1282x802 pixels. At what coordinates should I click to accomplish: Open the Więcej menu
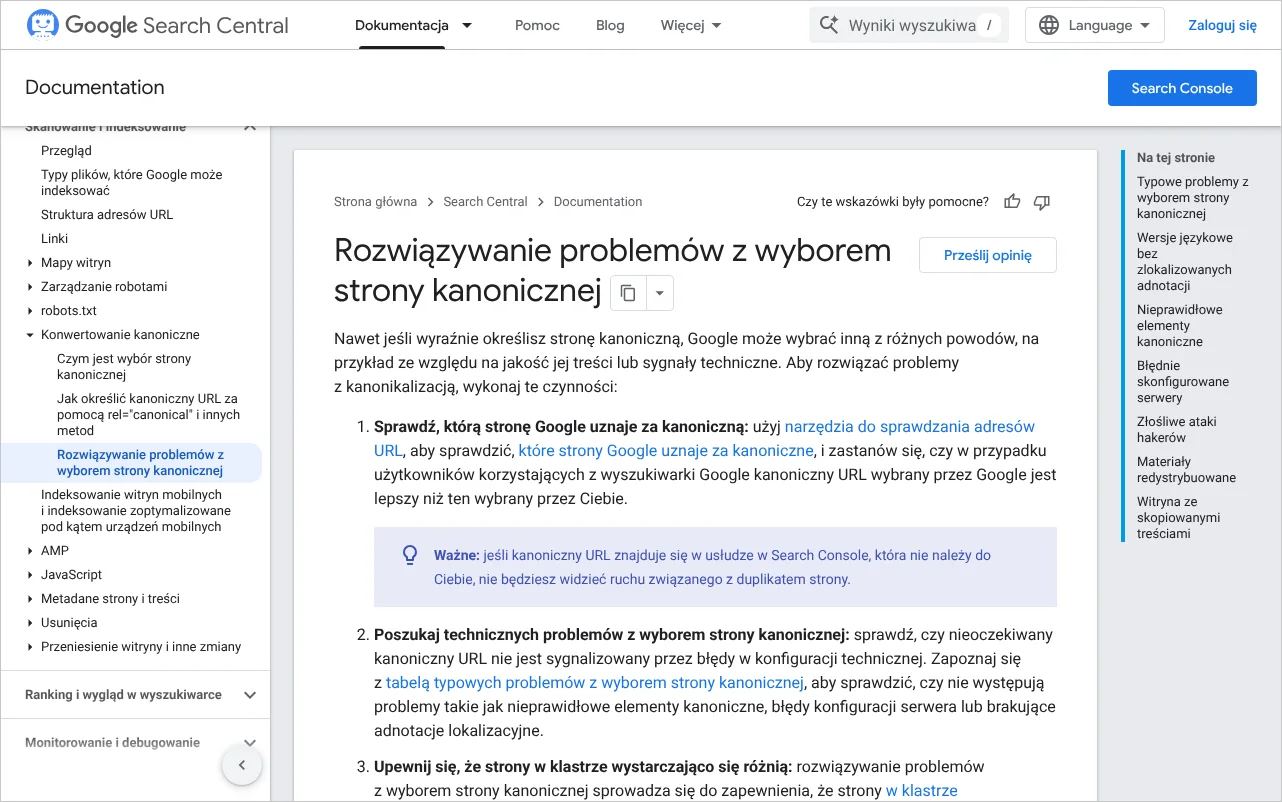tap(691, 25)
